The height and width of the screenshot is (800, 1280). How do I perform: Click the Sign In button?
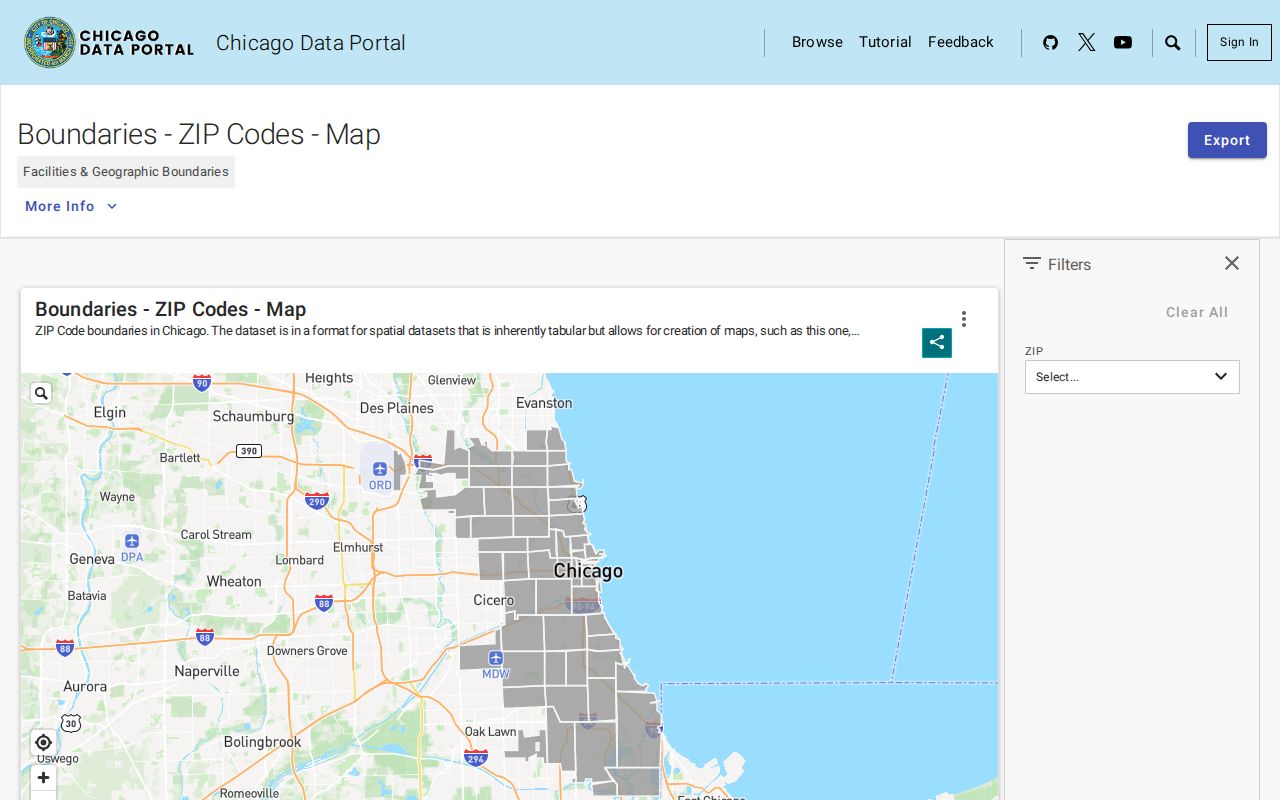point(1239,42)
